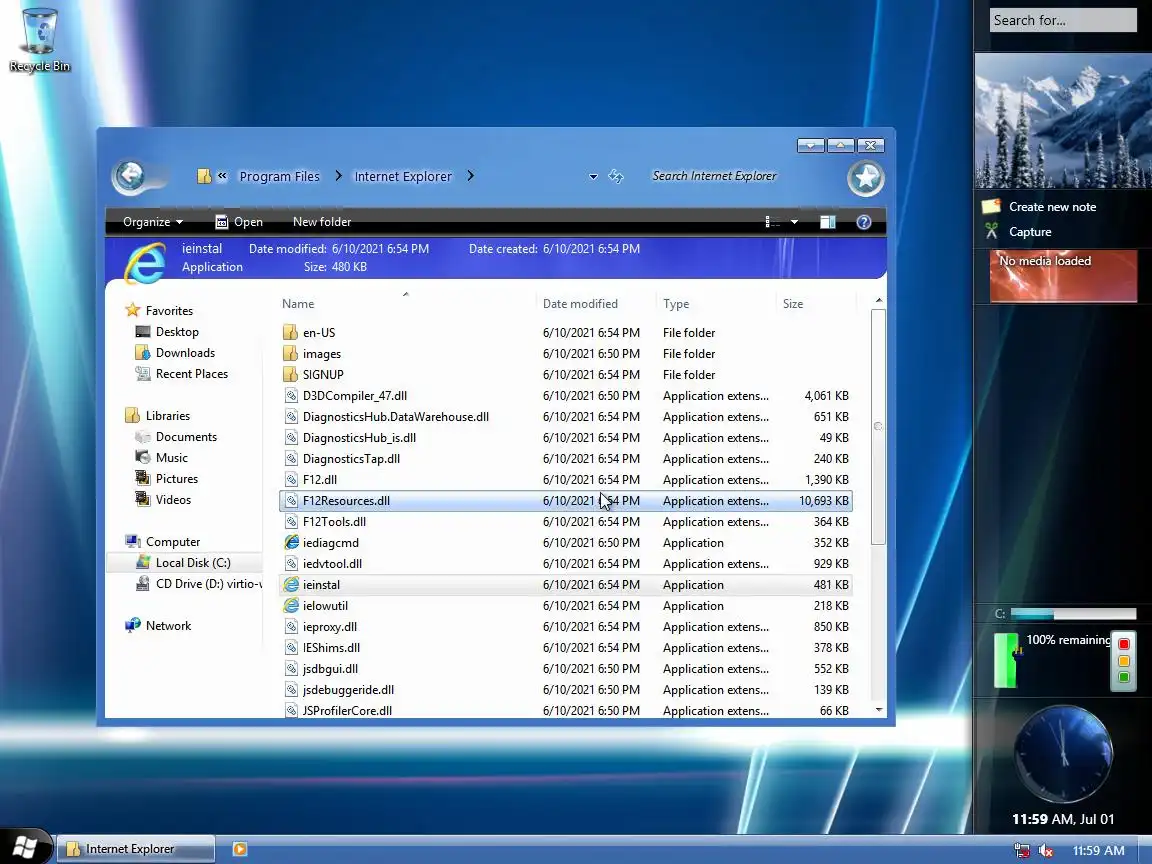This screenshot has height=864, width=1152.
Task: Click the double chevron before Program Files
Action: tap(222, 176)
